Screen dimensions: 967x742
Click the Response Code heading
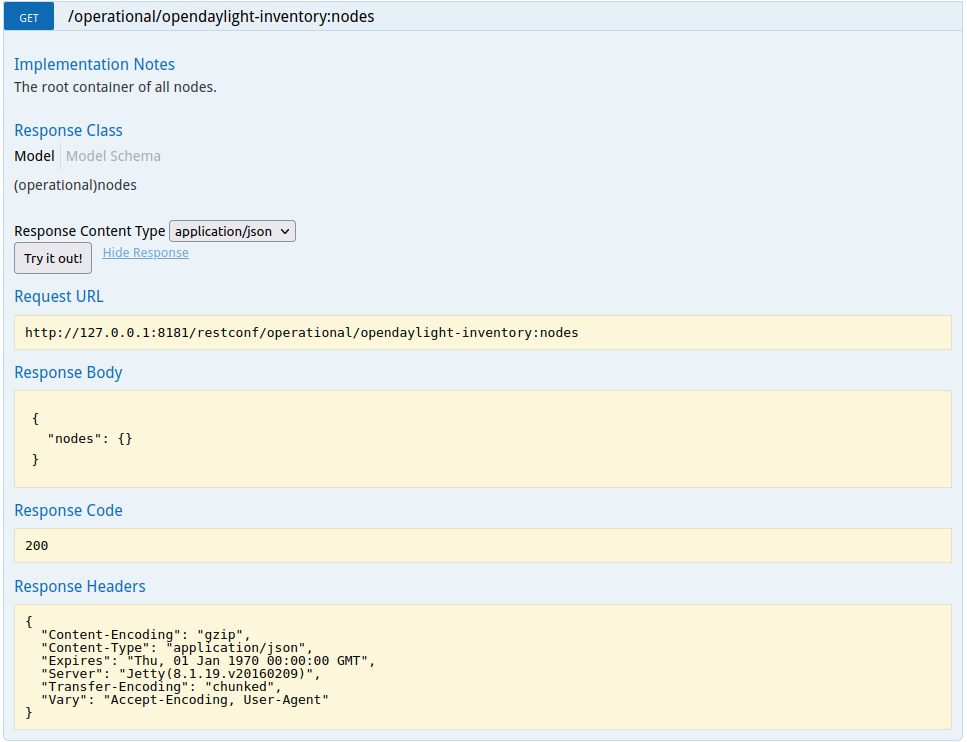pos(68,510)
